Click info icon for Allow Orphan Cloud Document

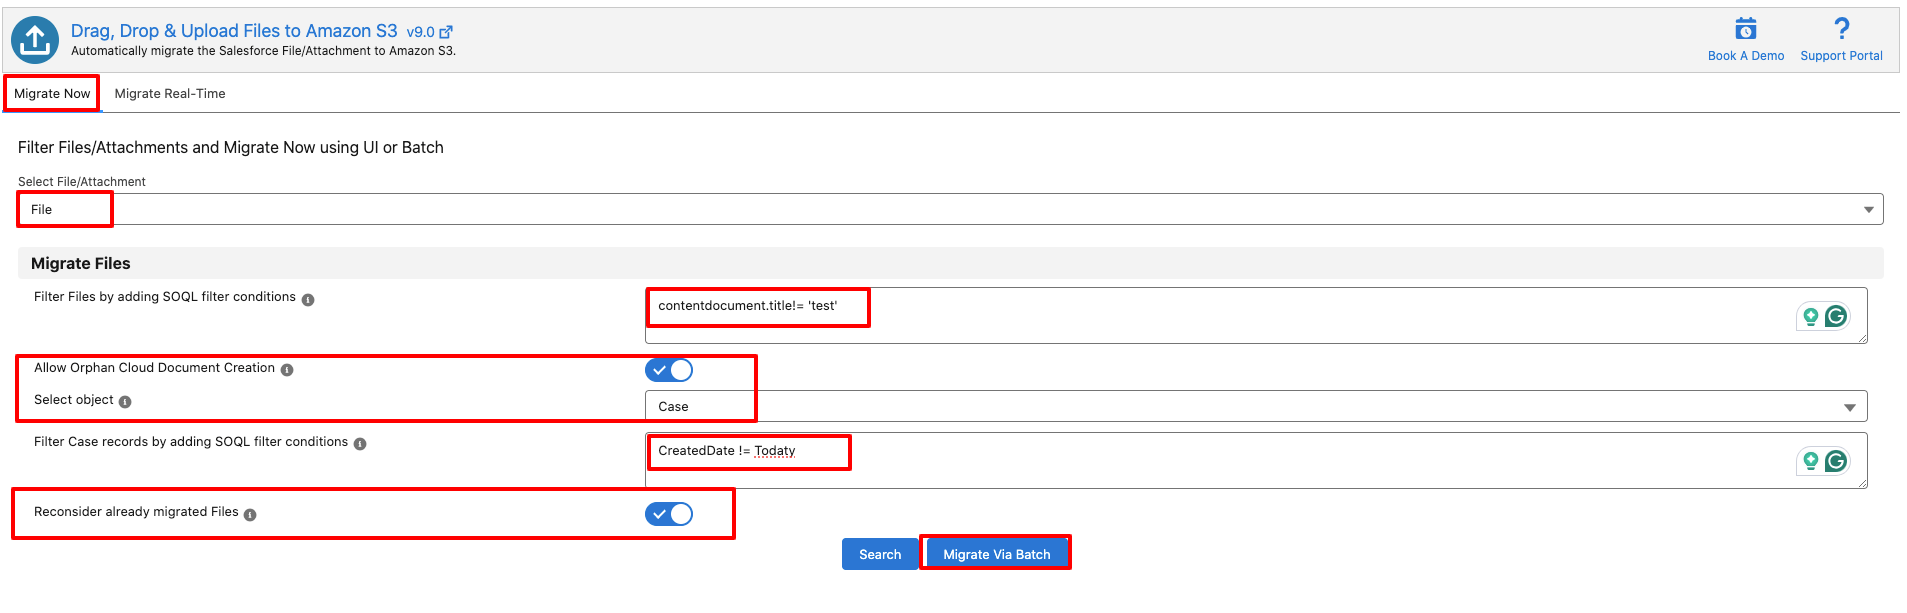(287, 370)
